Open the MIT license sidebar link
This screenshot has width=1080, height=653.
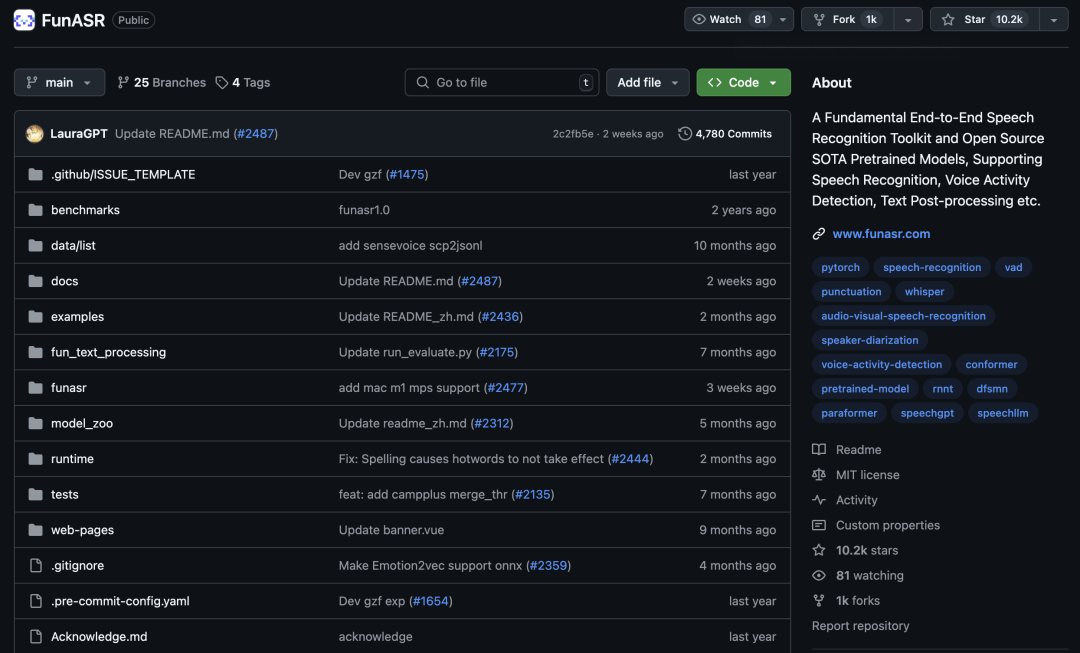867,475
